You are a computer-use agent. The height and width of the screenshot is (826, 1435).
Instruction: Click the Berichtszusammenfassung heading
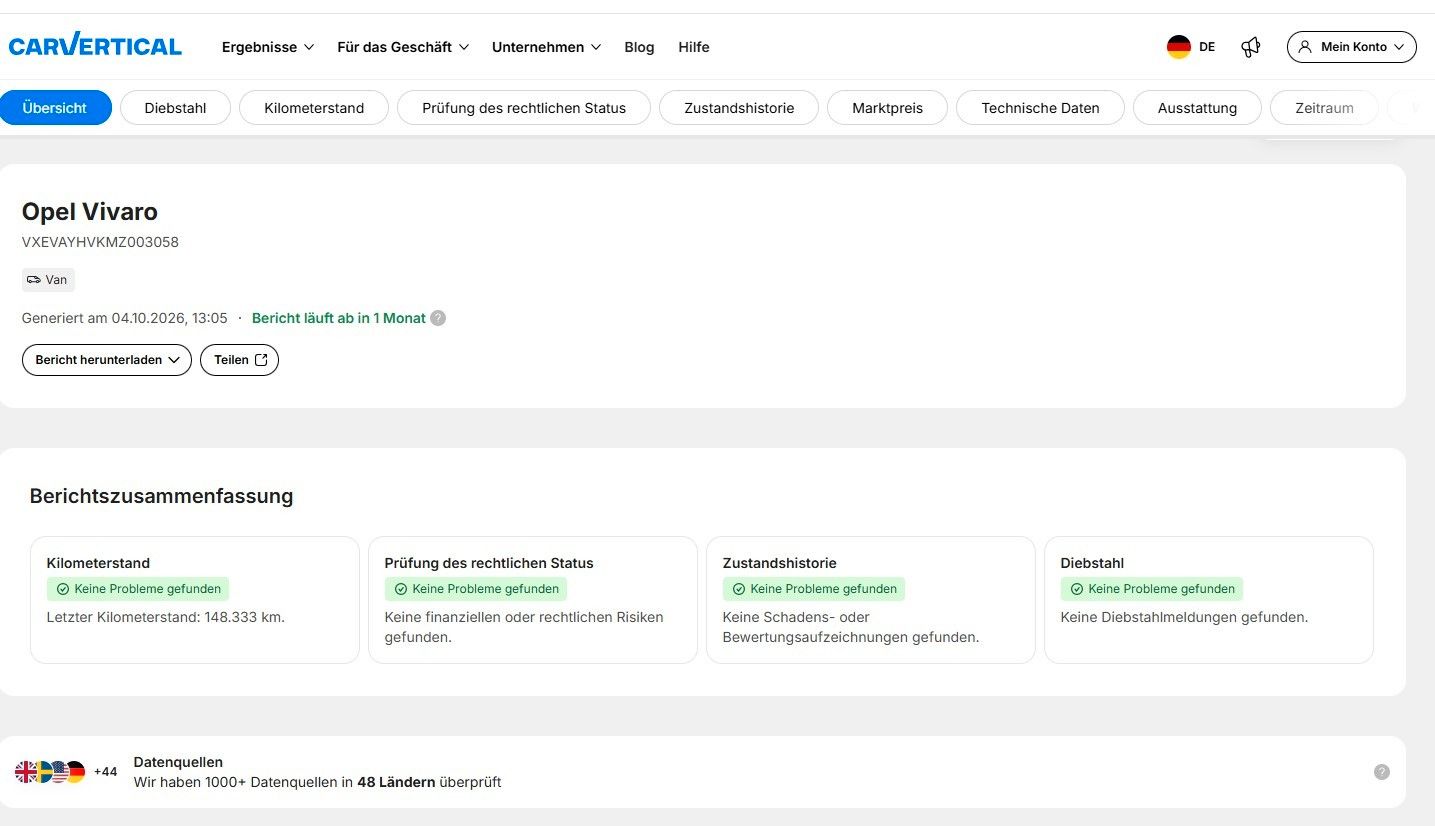[161, 496]
